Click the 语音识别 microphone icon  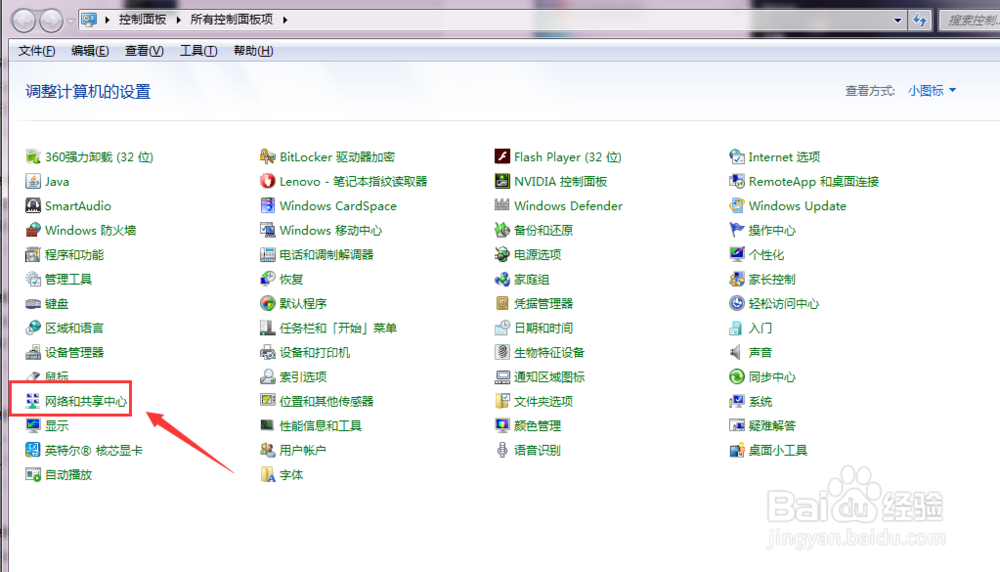[502, 450]
